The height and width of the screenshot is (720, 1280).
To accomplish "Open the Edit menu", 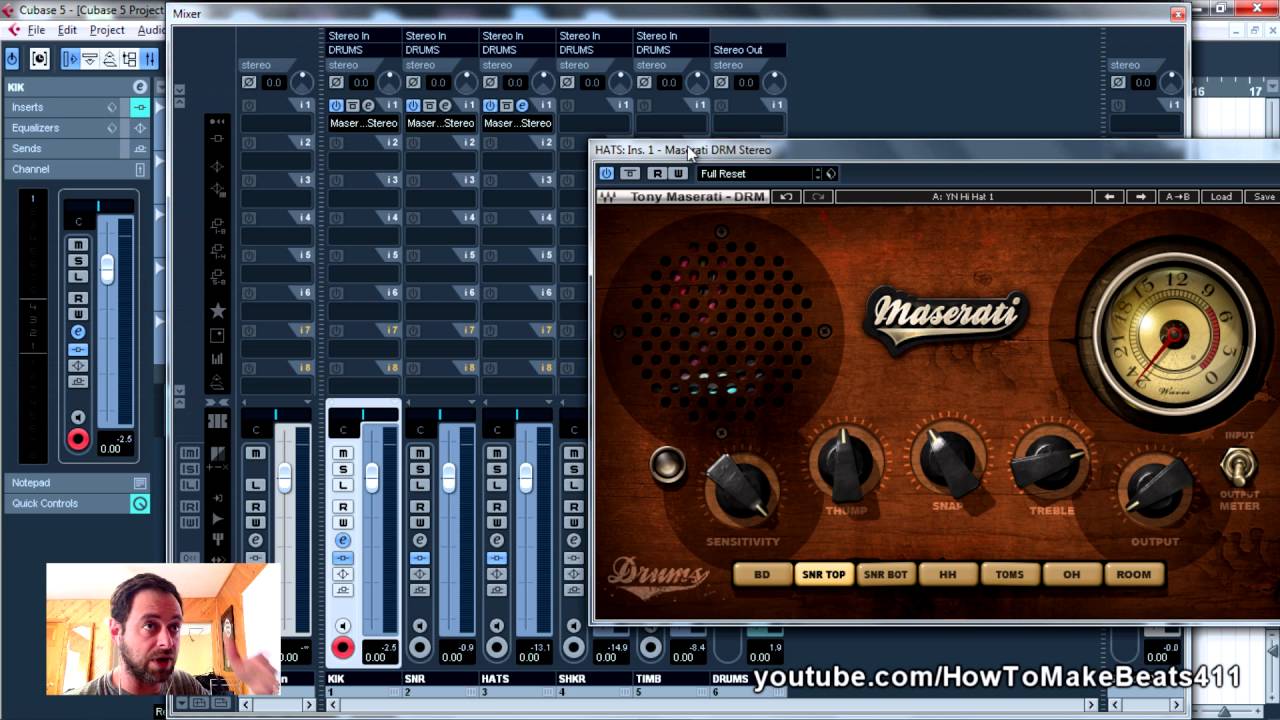I will [x=67, y=30].
